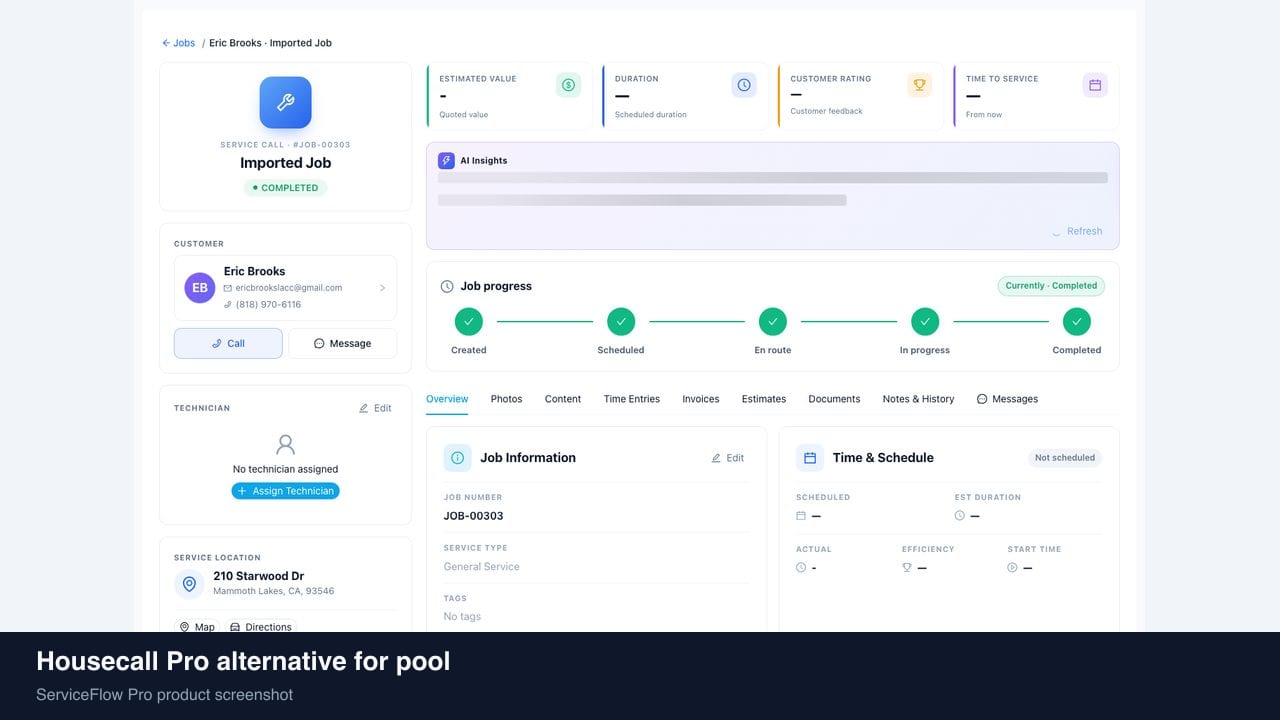Message the customer
The image size is (1280, 720).
[x=342, y=343]
